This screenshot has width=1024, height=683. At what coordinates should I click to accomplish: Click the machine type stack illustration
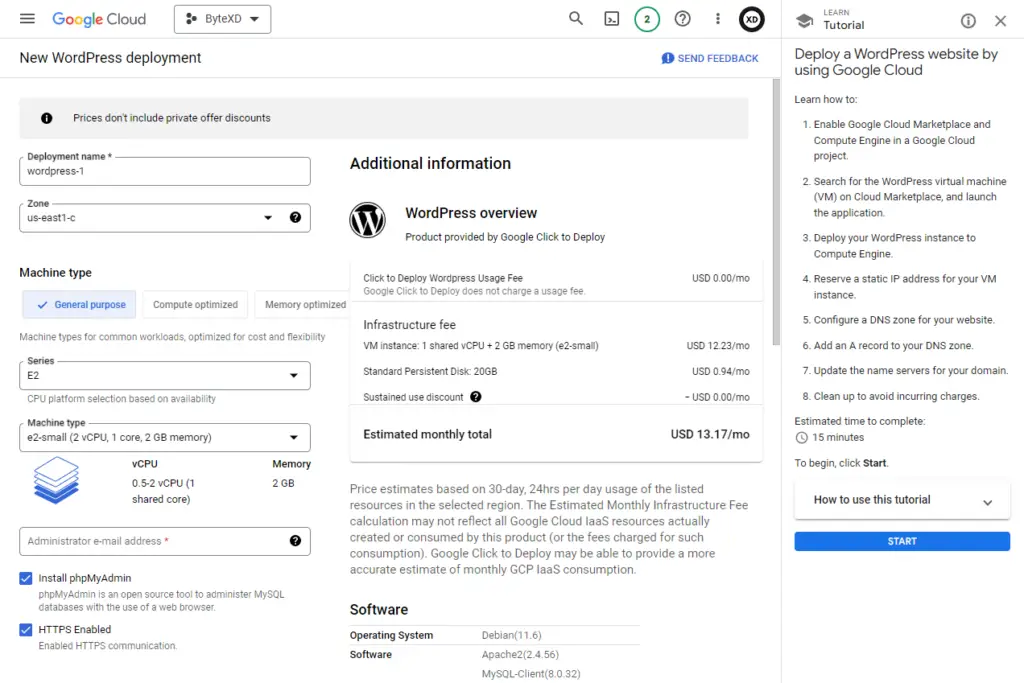click(x=56, y=480)
